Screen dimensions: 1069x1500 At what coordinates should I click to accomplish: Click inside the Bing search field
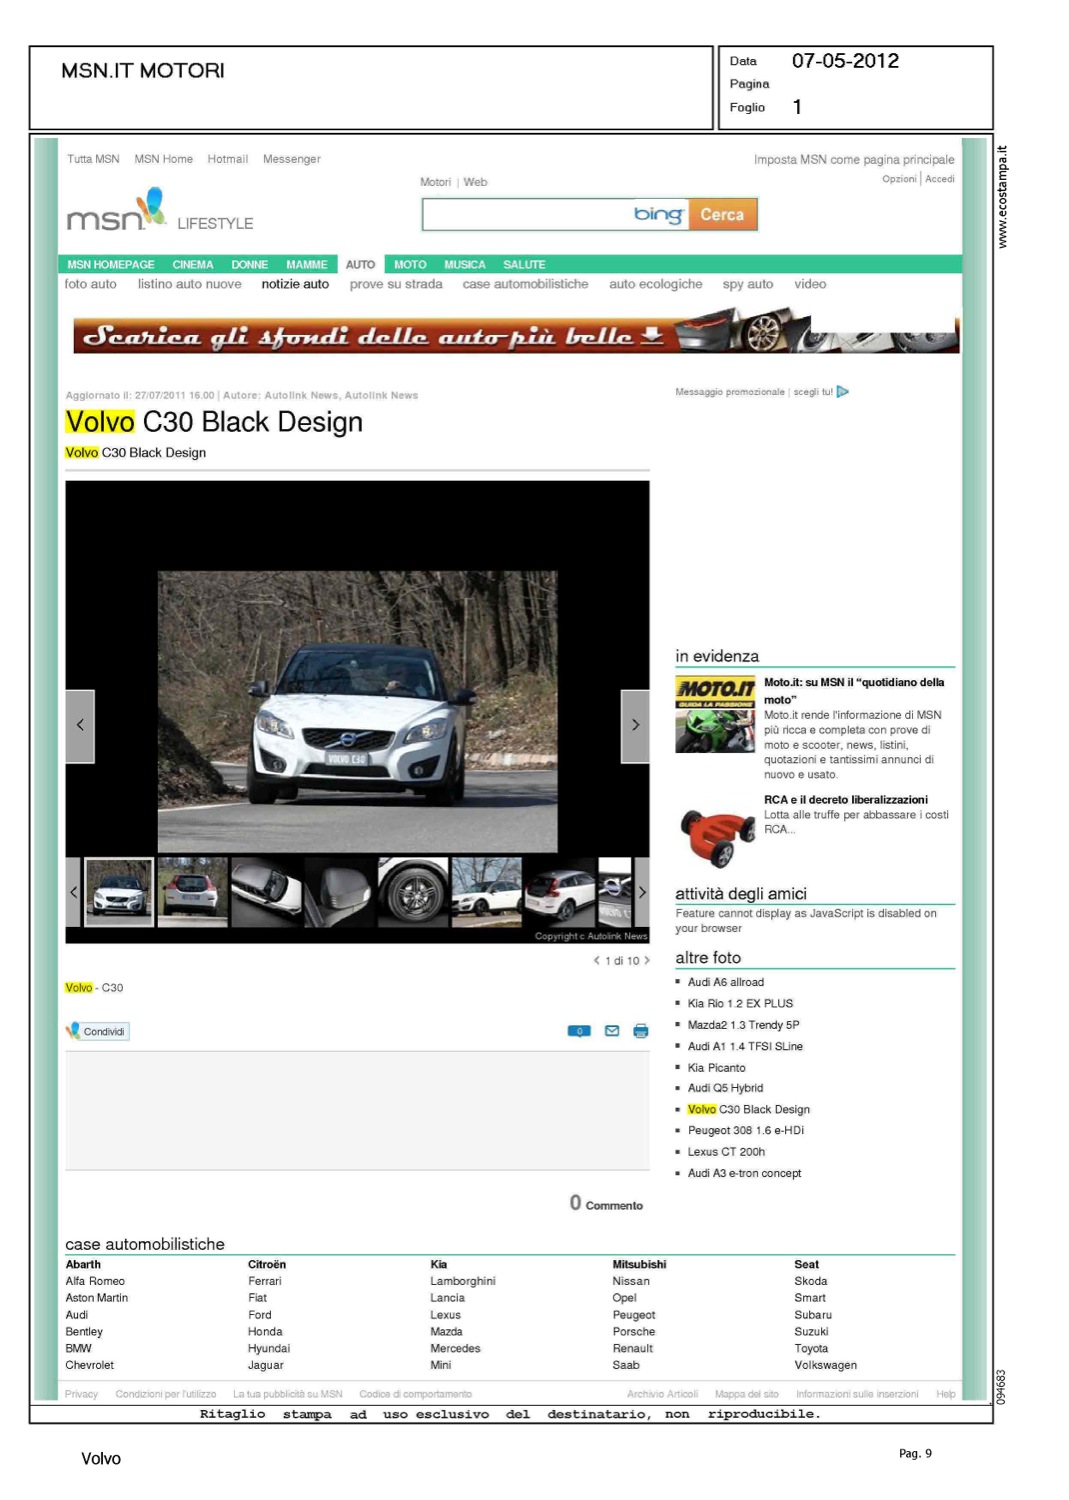tap(526, 215)
